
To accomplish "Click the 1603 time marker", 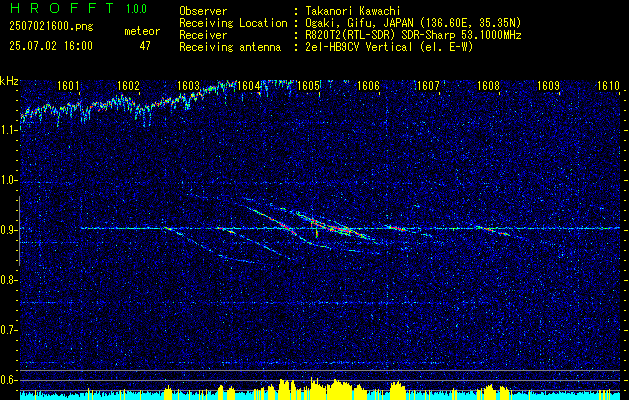I will [x=188, y=86].
